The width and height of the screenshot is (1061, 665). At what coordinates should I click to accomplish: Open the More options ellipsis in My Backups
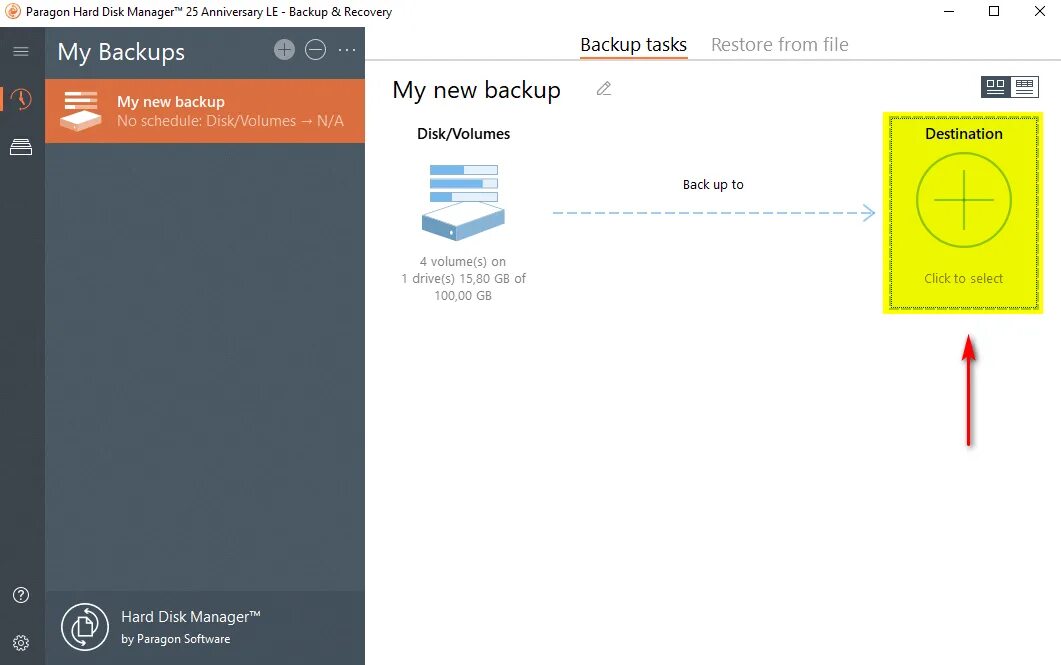click(347, 50)
